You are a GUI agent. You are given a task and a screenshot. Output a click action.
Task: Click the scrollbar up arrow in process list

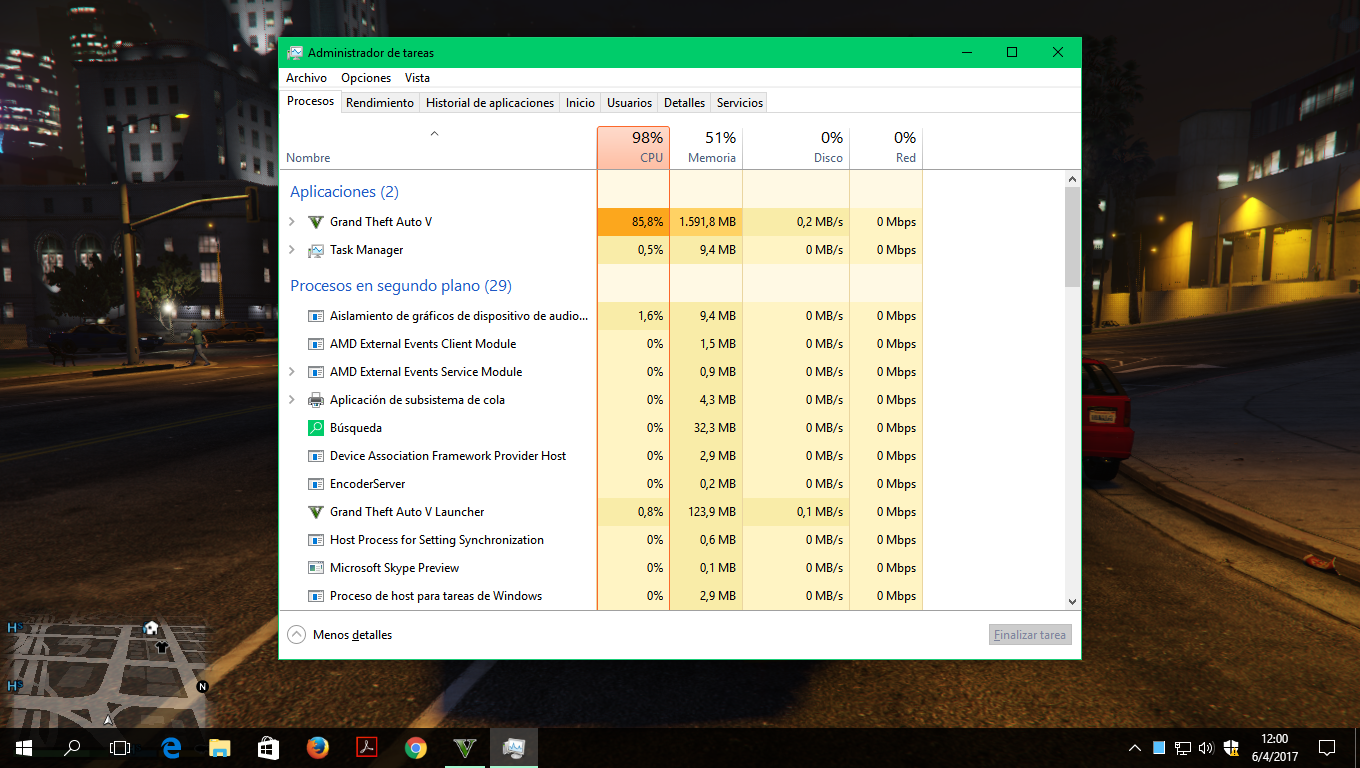click(1072, 179)
